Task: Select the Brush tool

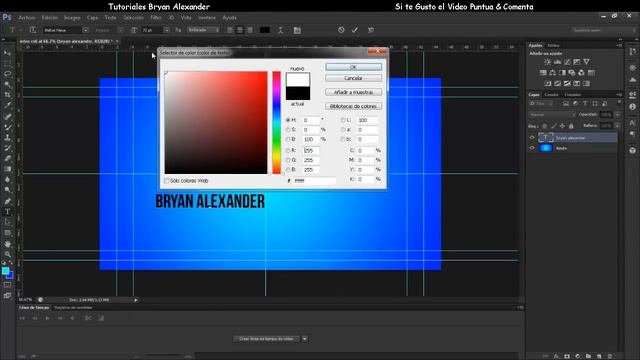Action: click(7, 127)
